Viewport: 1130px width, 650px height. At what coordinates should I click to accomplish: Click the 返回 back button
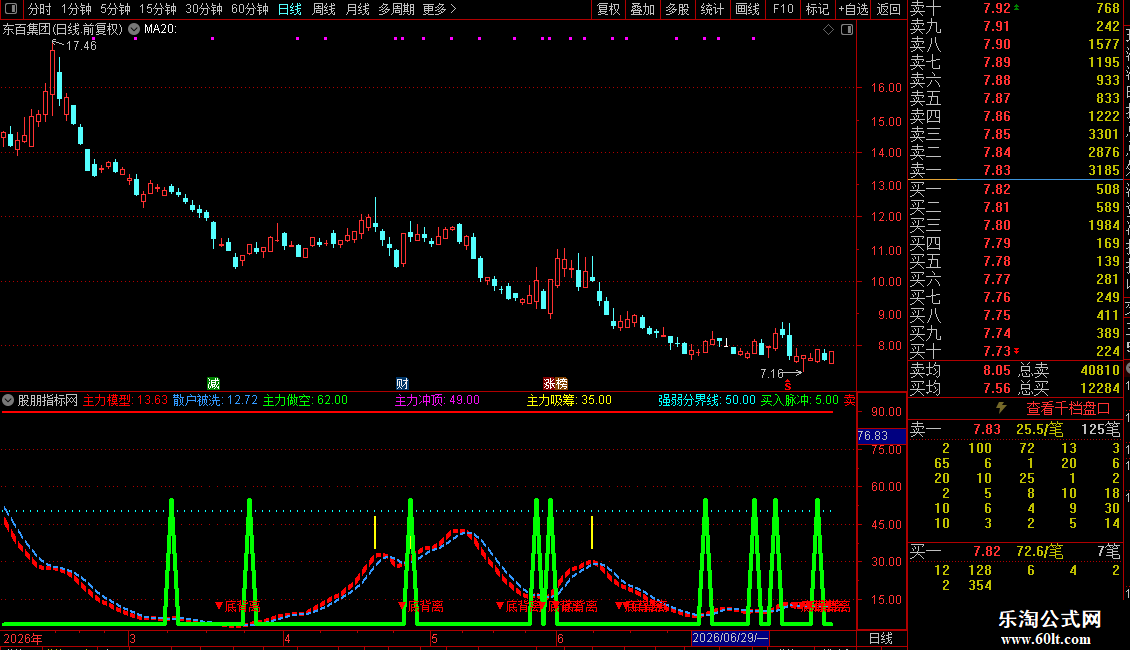point(889,9)
